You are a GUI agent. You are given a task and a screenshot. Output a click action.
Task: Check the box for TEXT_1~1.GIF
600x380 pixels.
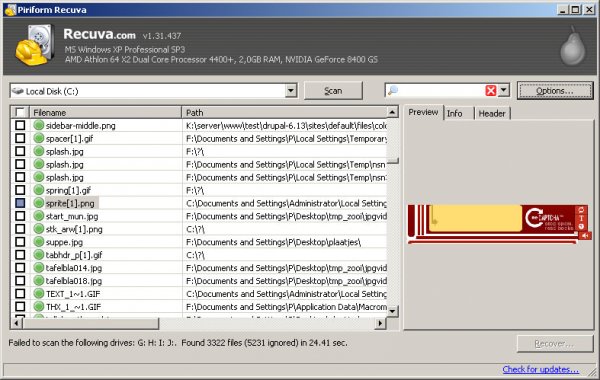(x=20, y=294)
